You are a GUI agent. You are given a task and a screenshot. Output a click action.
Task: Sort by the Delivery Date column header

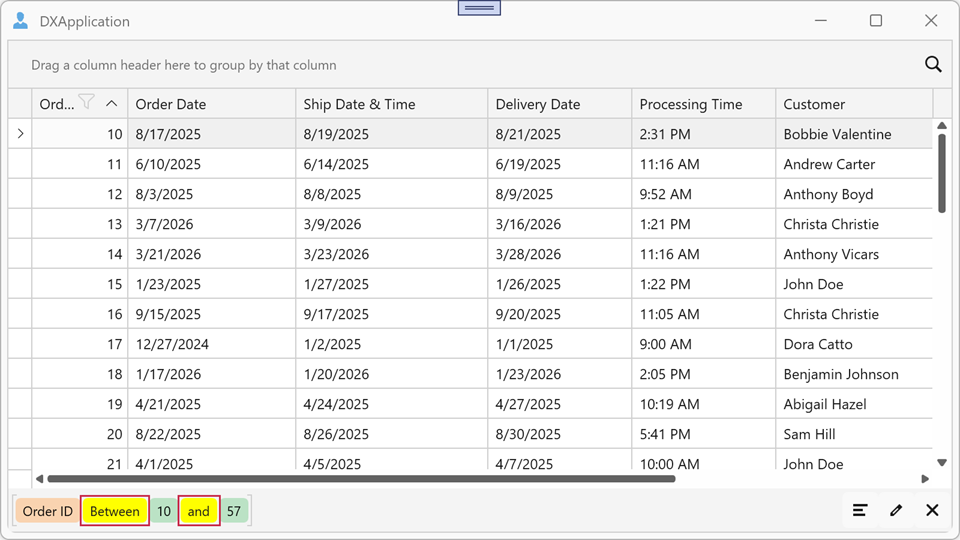pyautogui.click(x=560, y=104)
